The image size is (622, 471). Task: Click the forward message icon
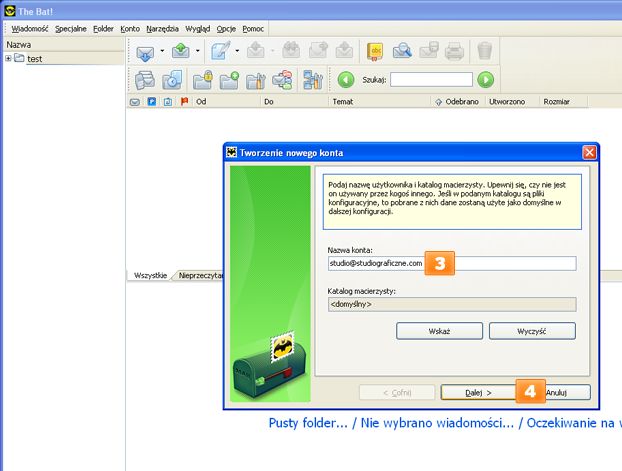[318, 51]
